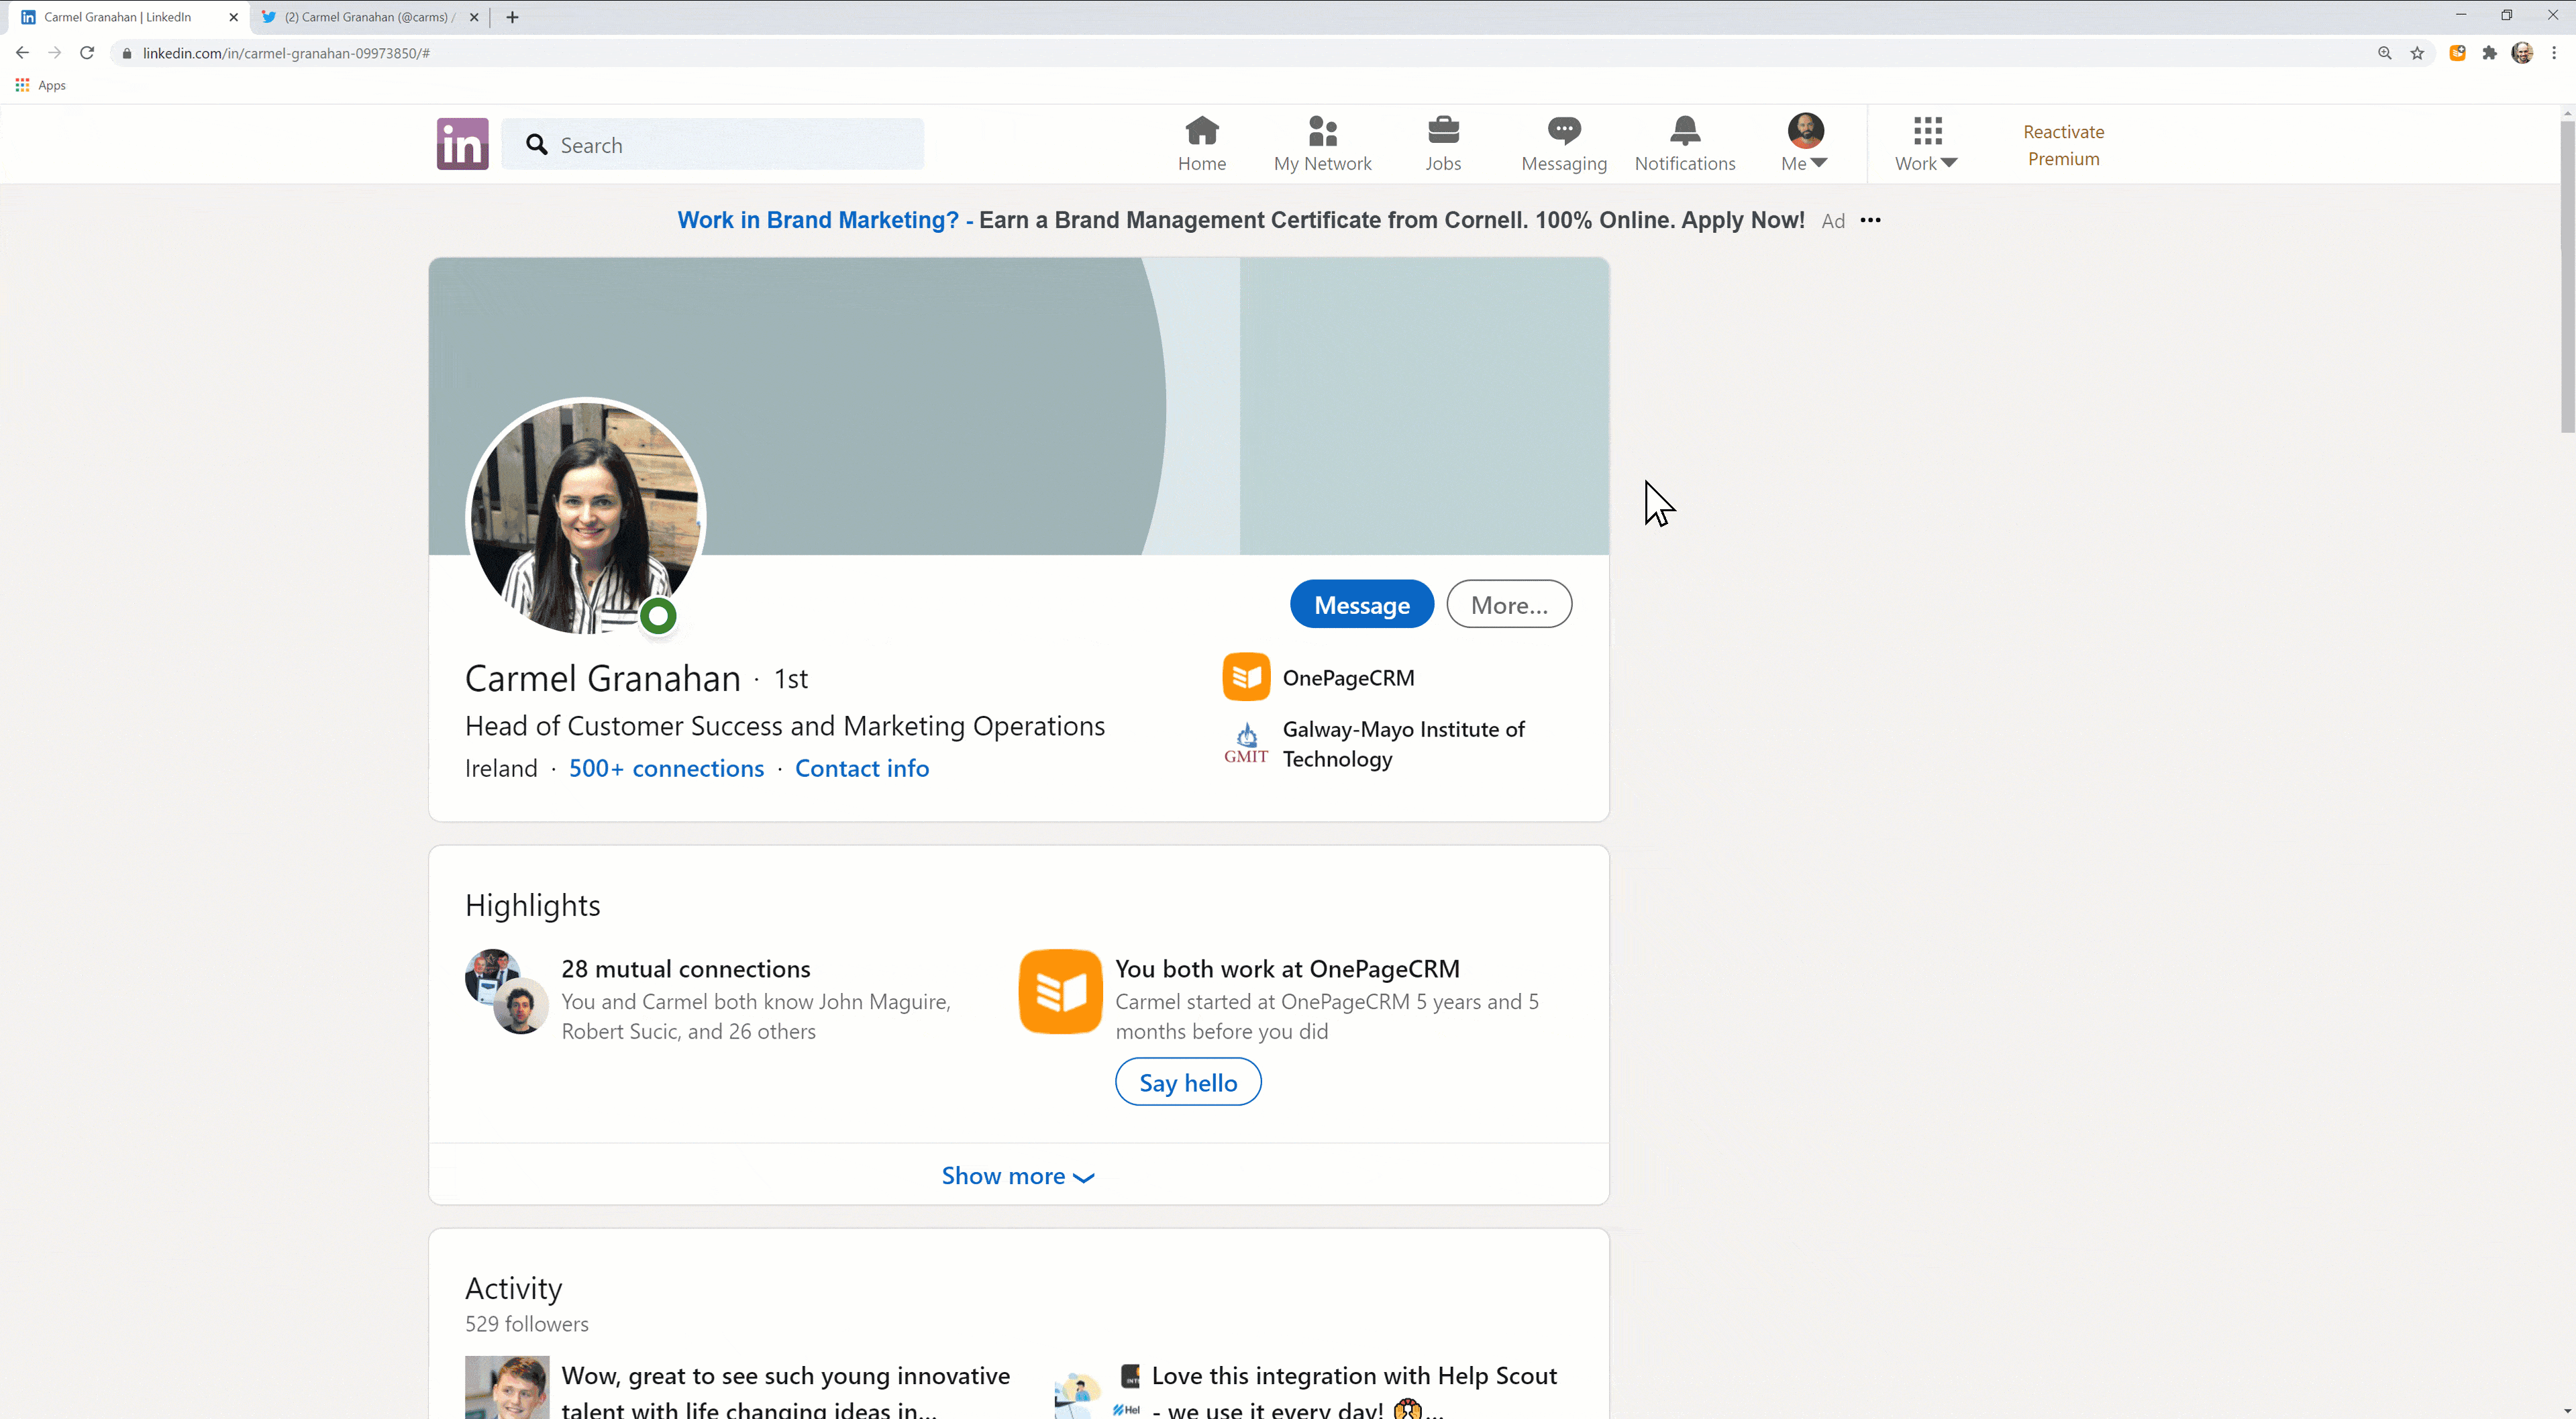Close the Twitter browser tab
Image resolution: width=2576 pixels, height=1419 pixels.
click(474, 17)
